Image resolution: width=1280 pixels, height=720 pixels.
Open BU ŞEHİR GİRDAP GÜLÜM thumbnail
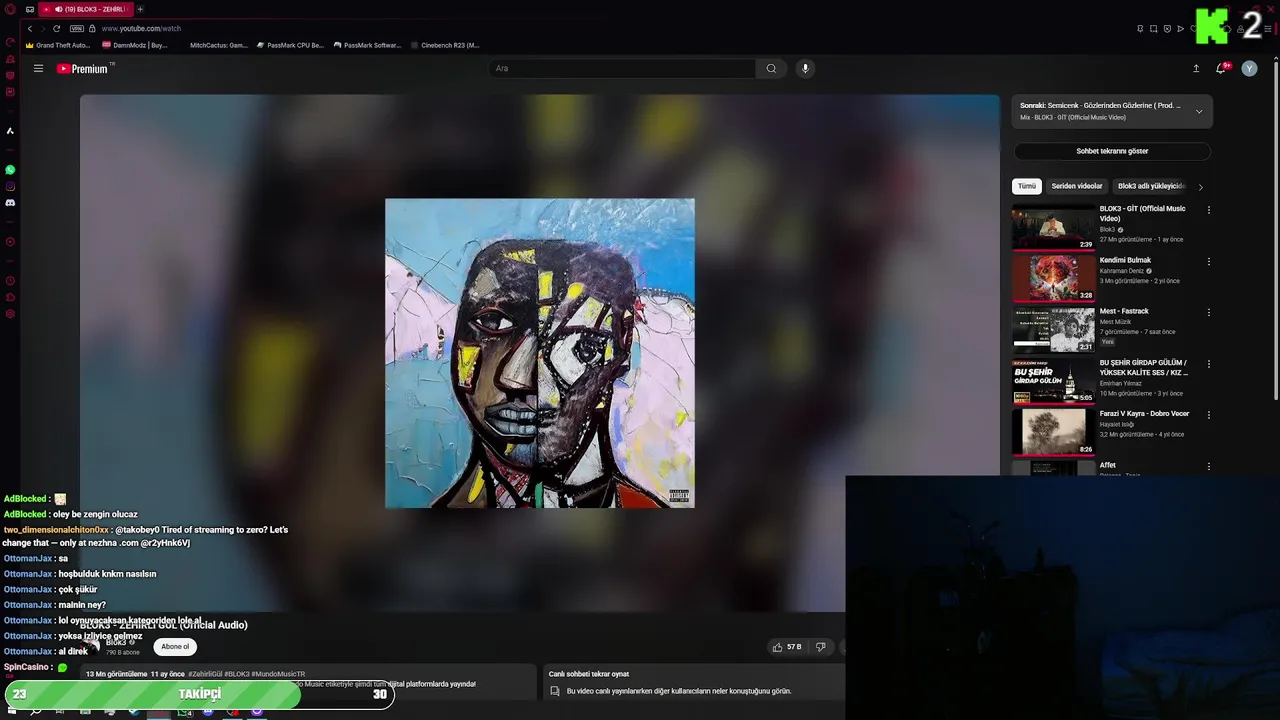pos(1053,381)
